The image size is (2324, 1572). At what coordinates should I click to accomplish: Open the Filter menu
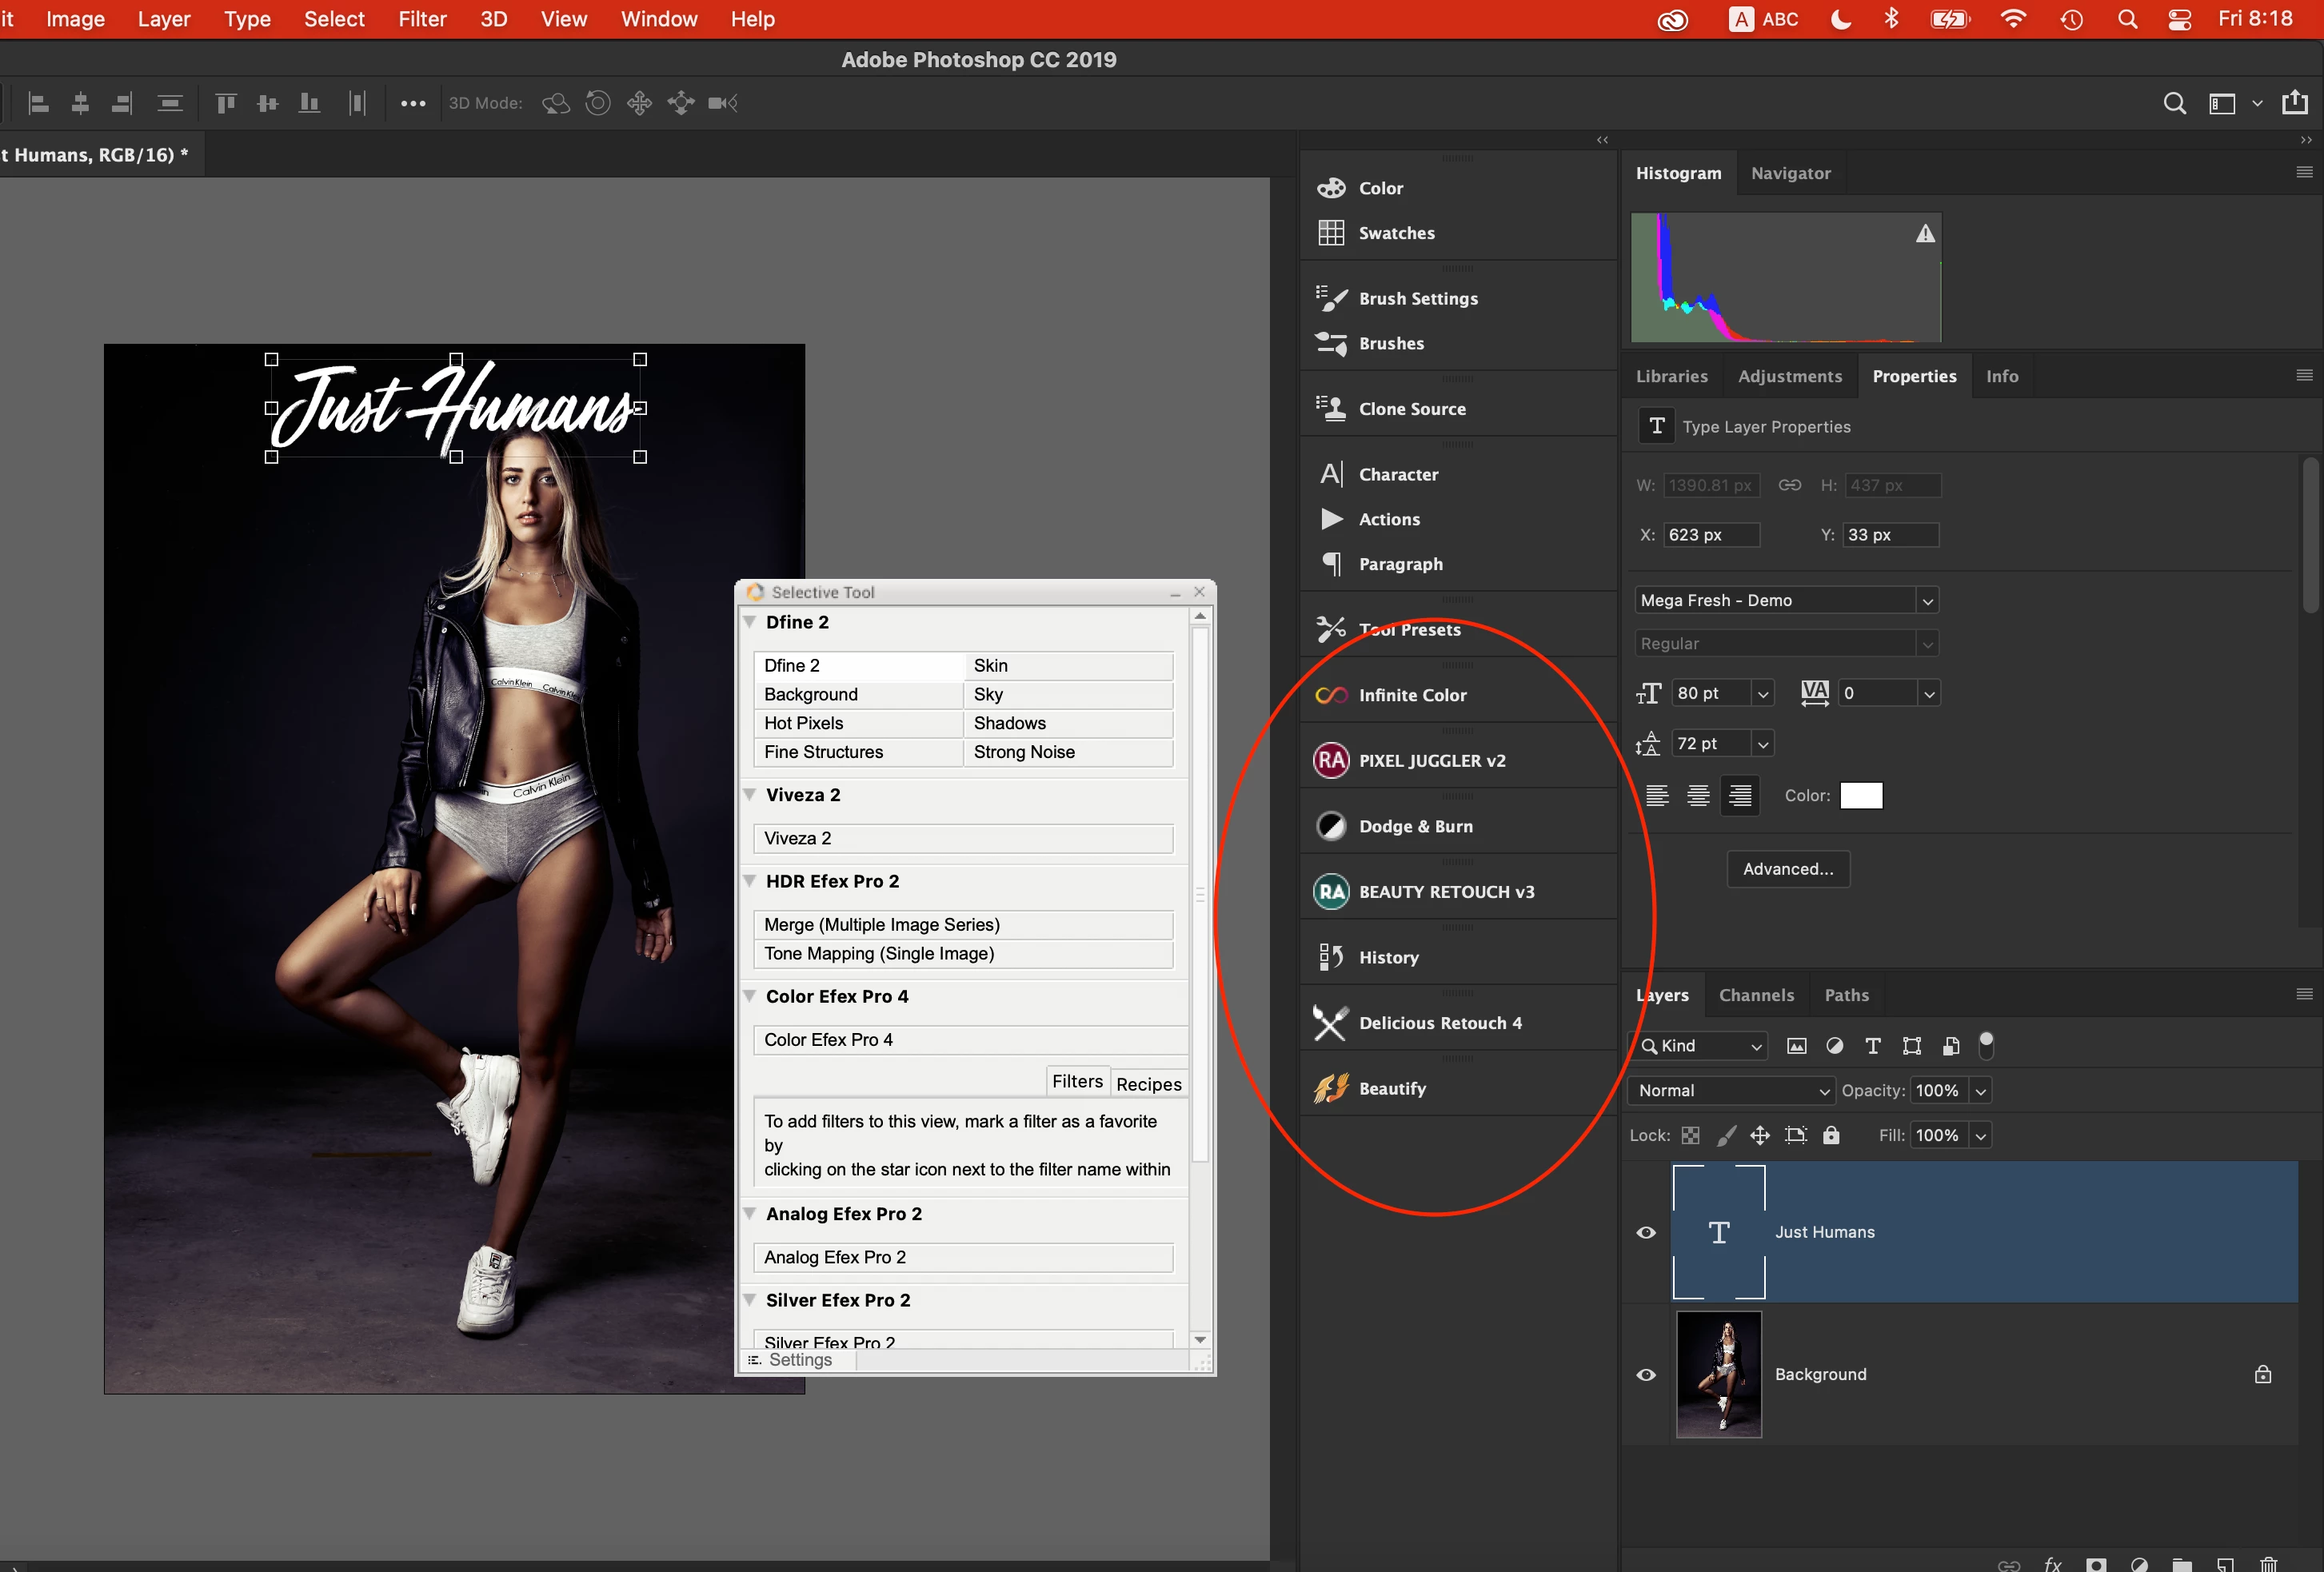point(421,19)
